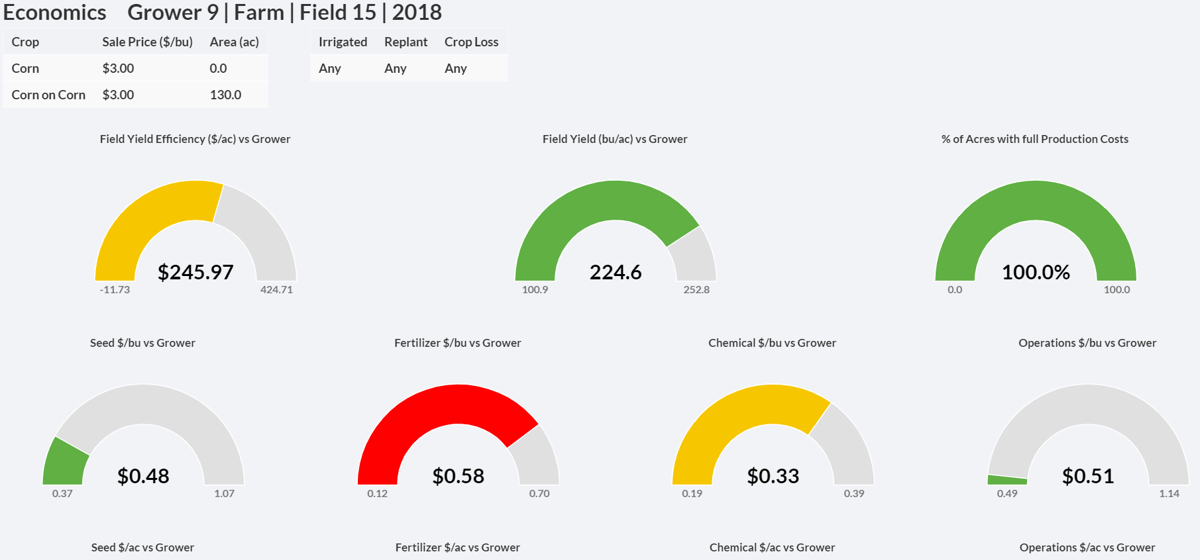Click the 'Economics' page heading
The width and height of the screenshot is (1200, 560).
pos(55,13)
